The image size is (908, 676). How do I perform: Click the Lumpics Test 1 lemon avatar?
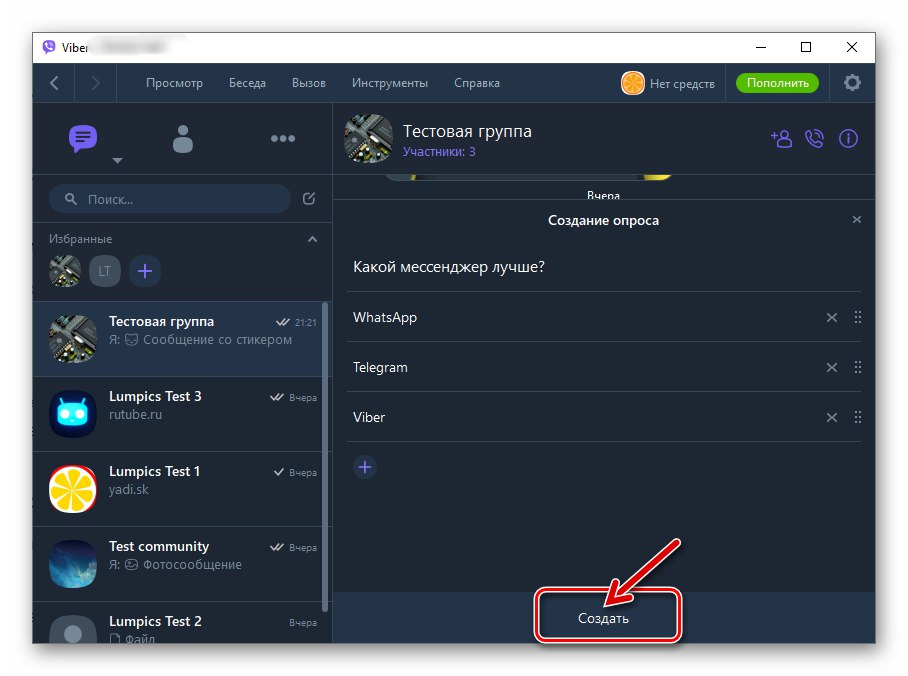coord(73,489)
